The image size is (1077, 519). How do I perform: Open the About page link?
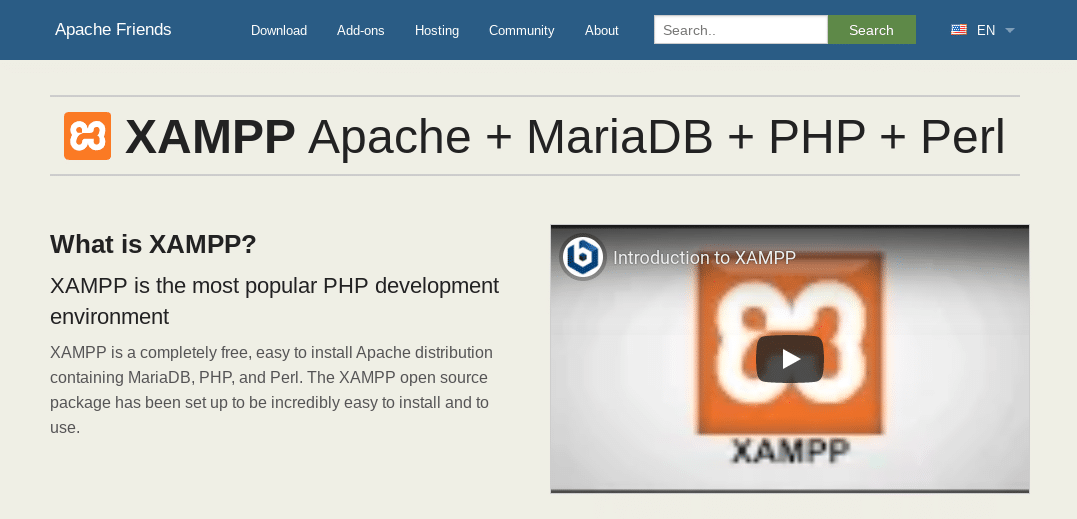pyautogui.click(x=602, y=30)
